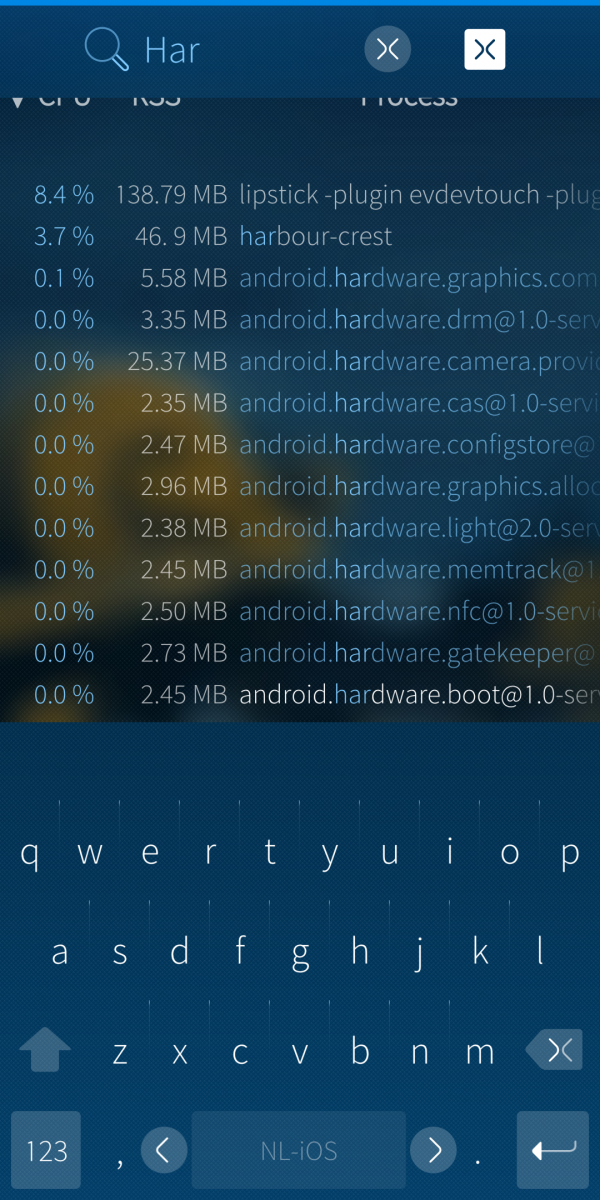Image resolution: width=600 pixels, height=1200 pixels.
Task: Tap the enter return key
Action: 553,1150
